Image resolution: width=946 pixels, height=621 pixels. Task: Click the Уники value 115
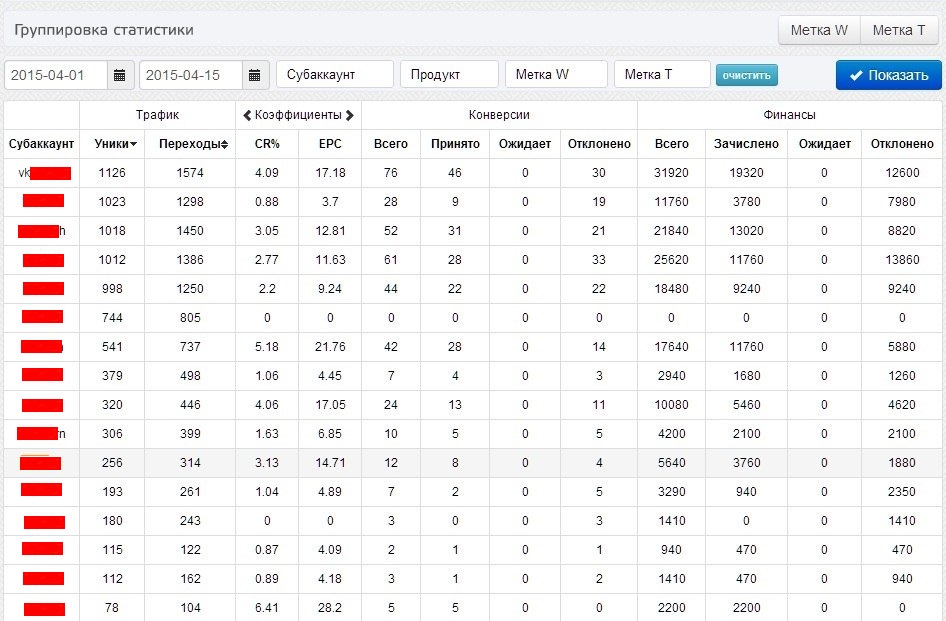pos(112,550)
